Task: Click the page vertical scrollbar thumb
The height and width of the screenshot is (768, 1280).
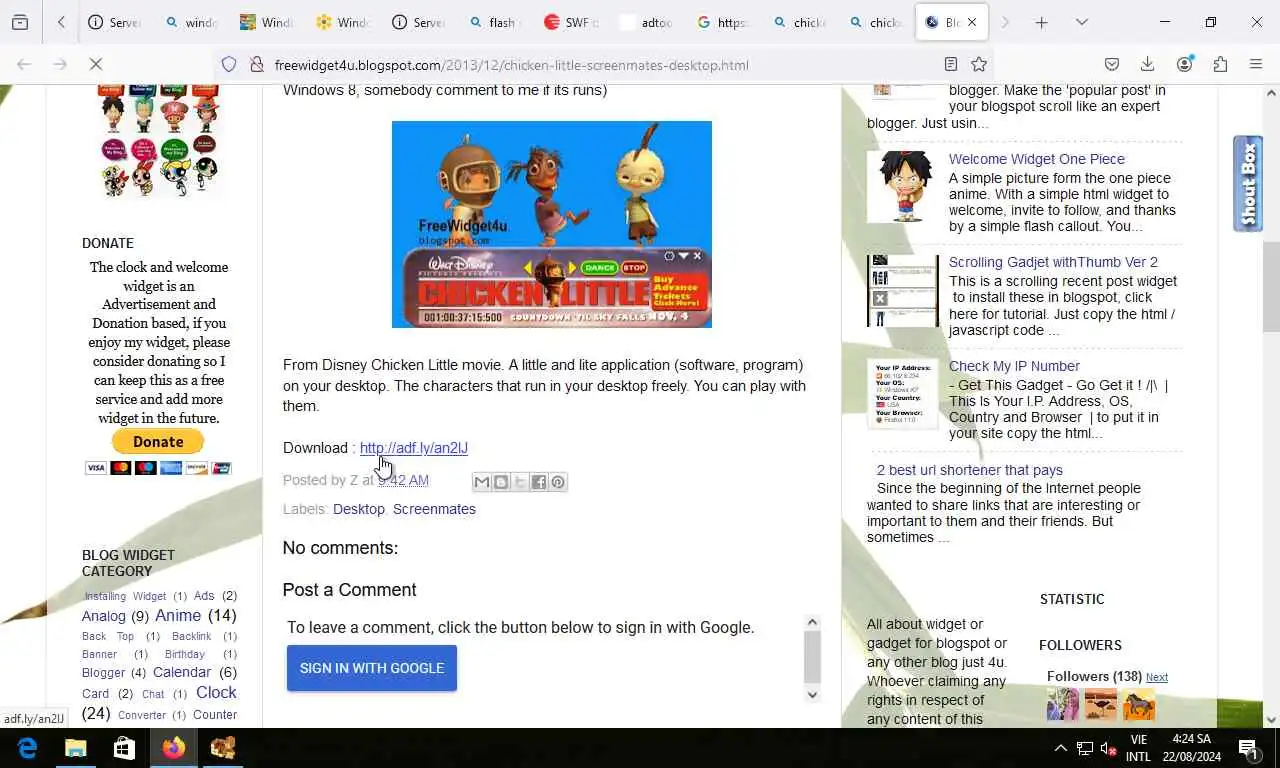Action: tap(1271, 286)
